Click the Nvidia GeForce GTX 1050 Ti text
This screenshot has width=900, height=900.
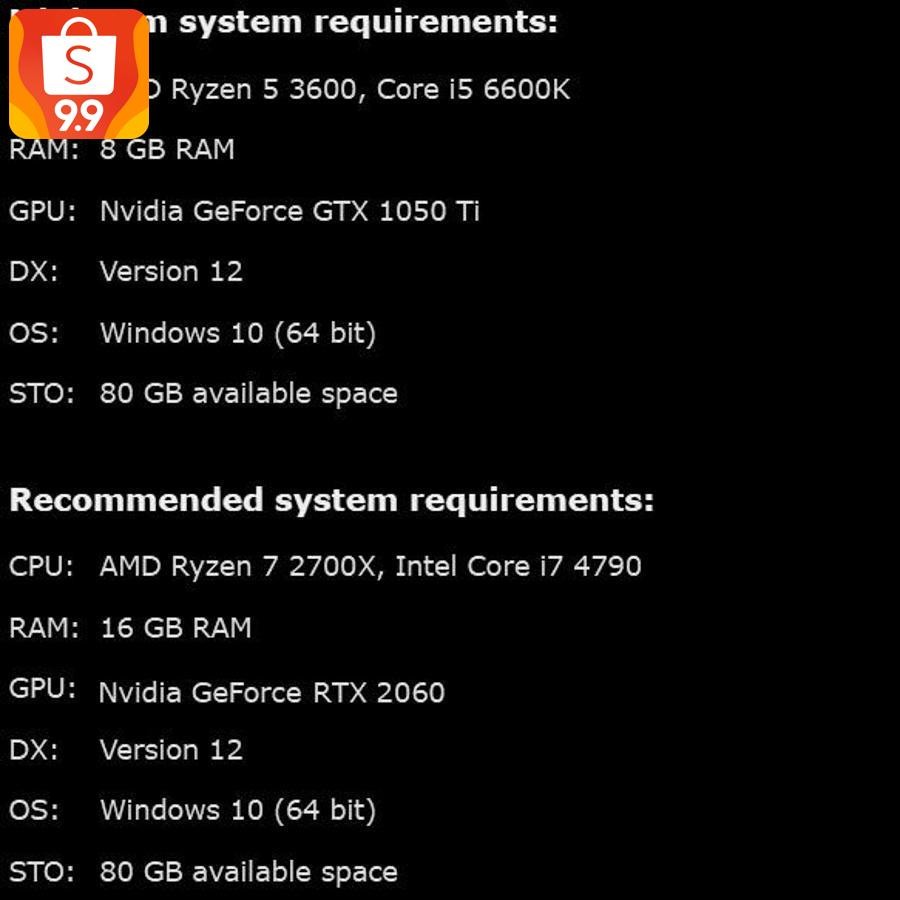289,211
